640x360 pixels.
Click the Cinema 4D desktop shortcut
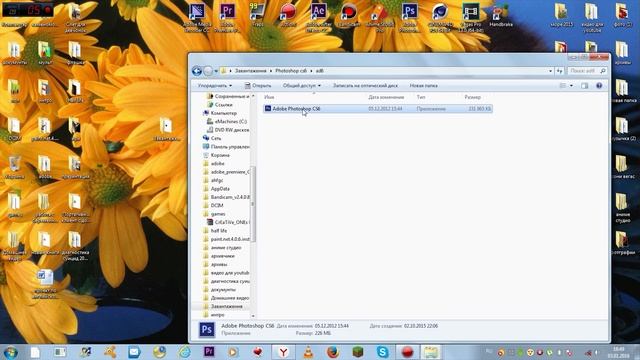pyautogui.click(x=440, y=17)
